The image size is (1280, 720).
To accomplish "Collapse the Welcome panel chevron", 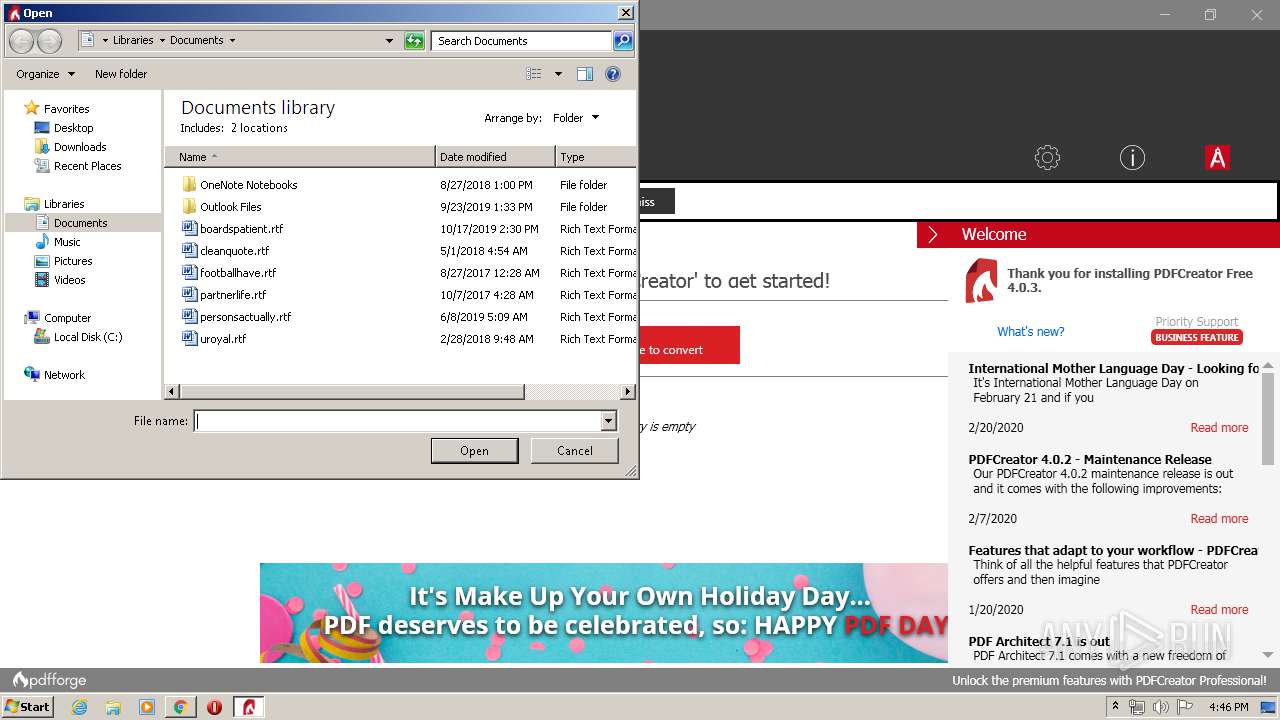I will (x=932, y=234).
